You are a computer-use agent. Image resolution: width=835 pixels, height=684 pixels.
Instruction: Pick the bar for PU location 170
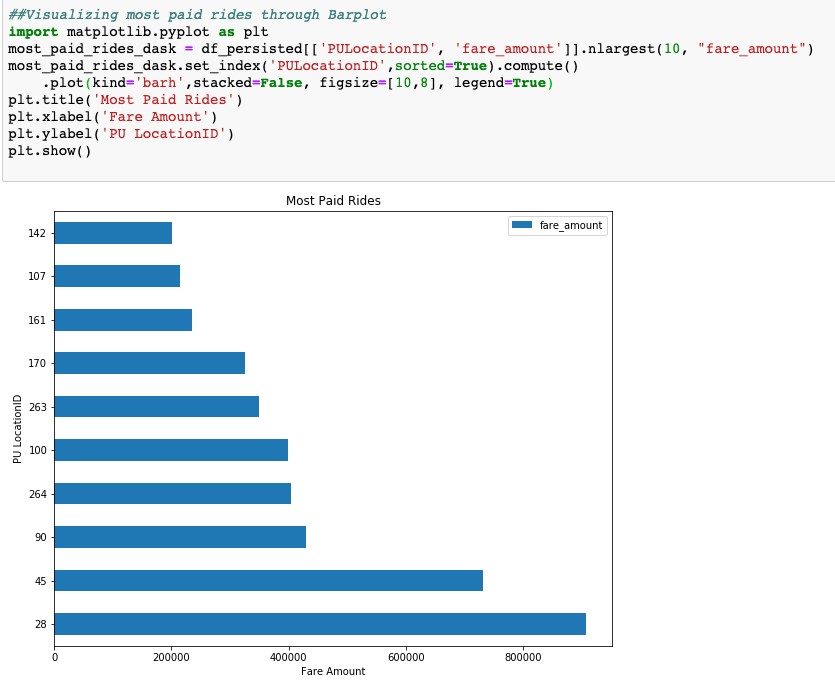point(150,363)
